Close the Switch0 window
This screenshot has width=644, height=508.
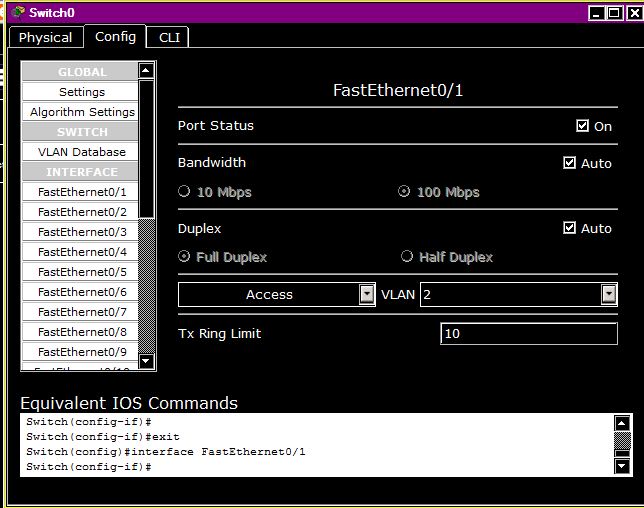[634, 13]
